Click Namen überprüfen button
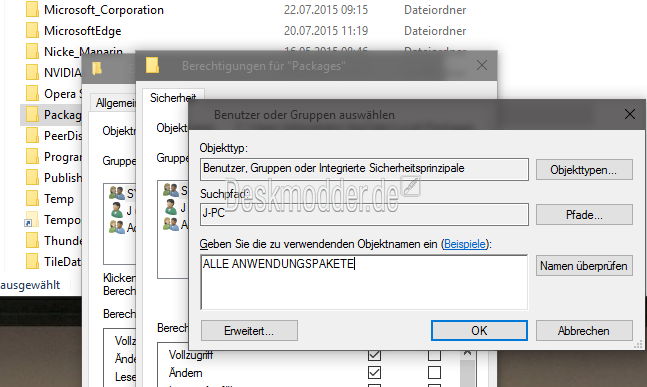 [x=584, y=266]
